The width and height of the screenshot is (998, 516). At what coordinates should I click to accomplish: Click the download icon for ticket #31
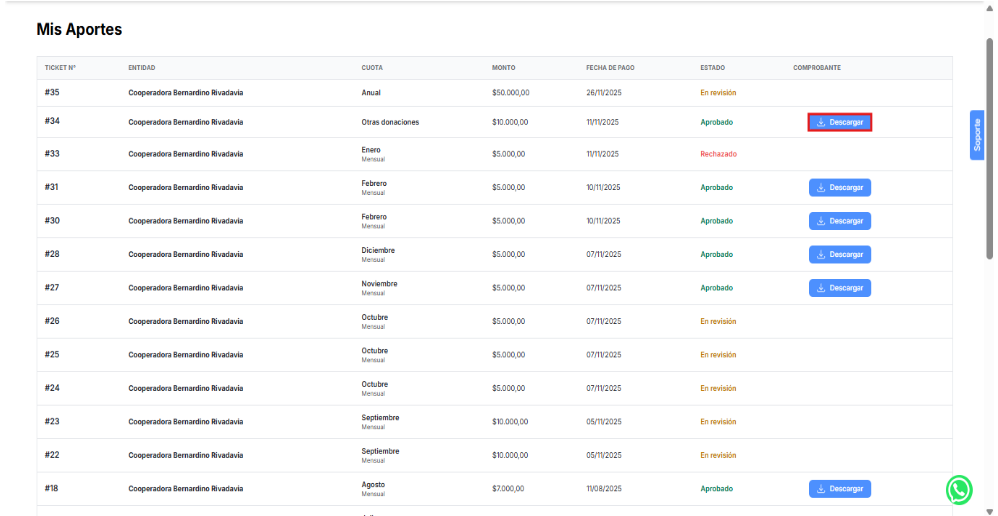pos(821,187)
